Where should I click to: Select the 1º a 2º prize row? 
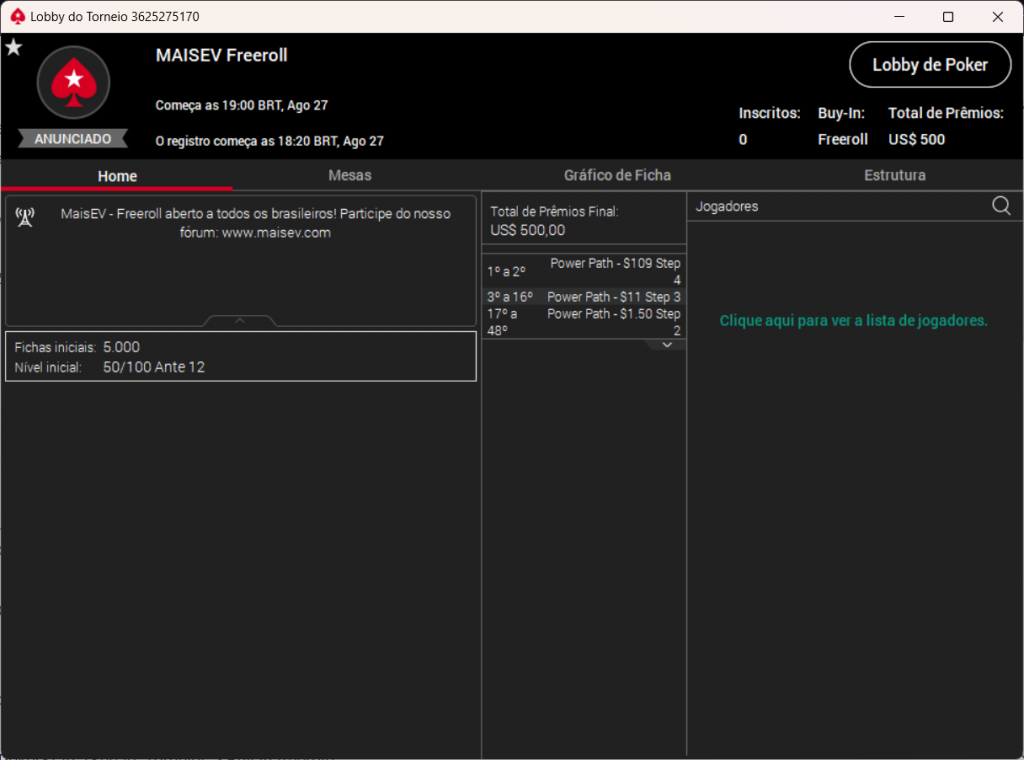tap(584, 272)
